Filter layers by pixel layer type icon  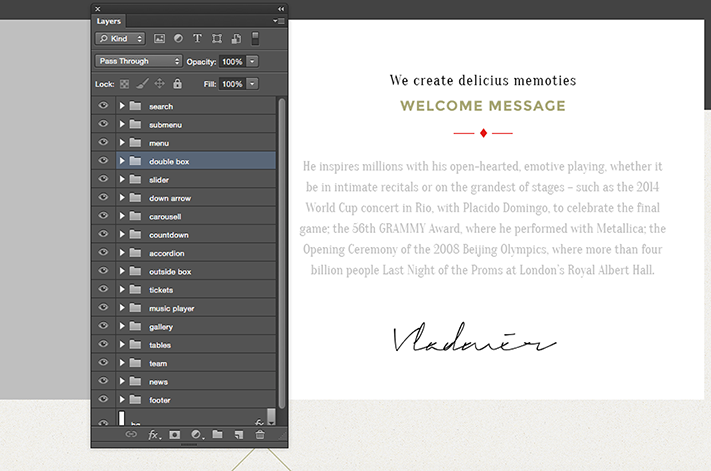(x=159, y=39)
